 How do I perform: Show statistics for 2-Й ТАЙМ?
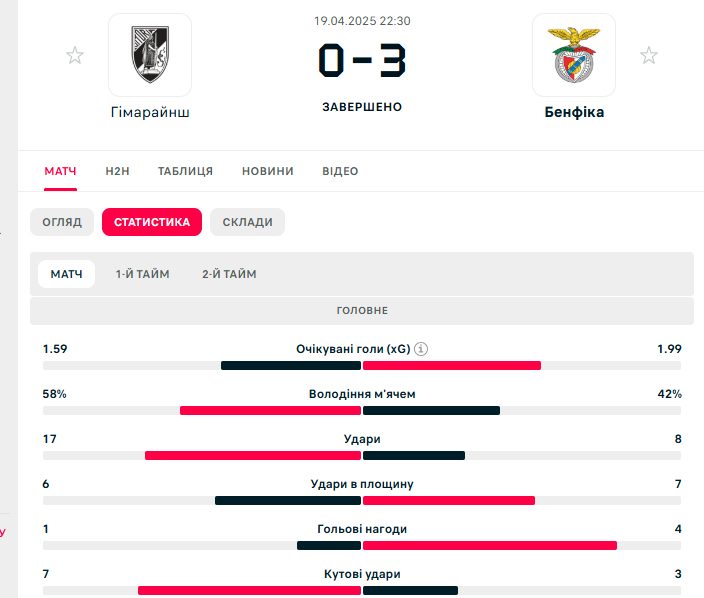[229, 274]
